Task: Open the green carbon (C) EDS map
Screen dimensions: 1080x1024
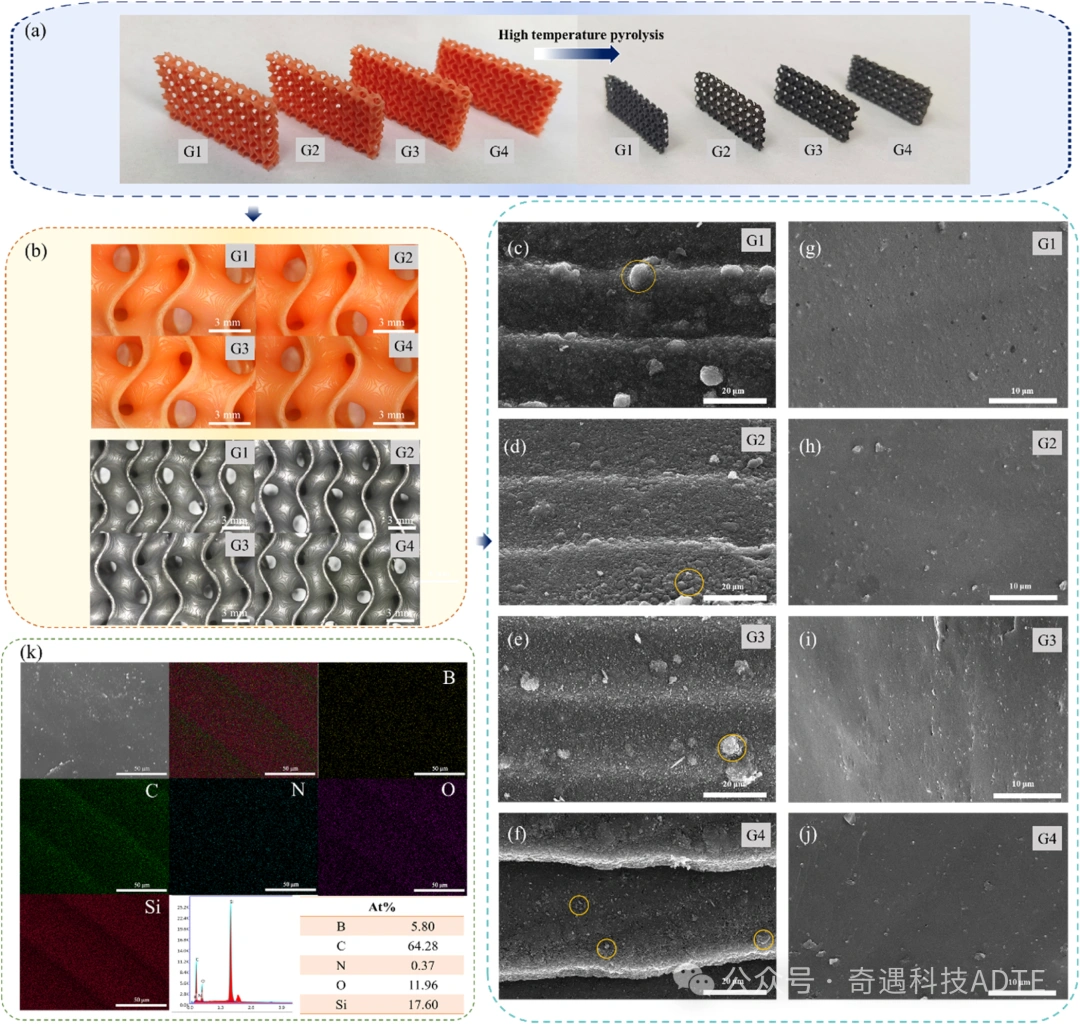Action: 94,836
